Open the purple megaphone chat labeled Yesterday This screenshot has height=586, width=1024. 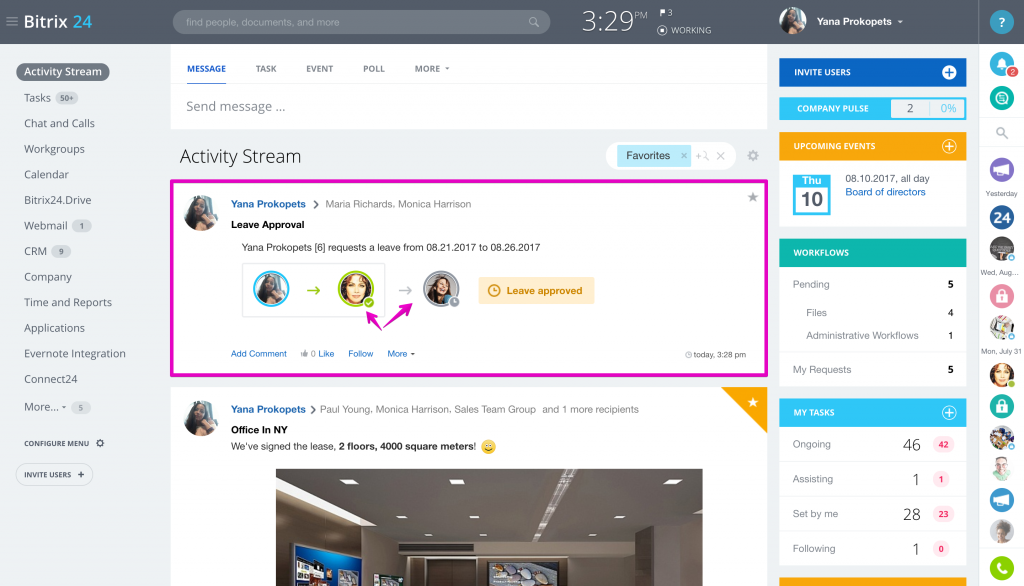click(x=1001, y=170)
